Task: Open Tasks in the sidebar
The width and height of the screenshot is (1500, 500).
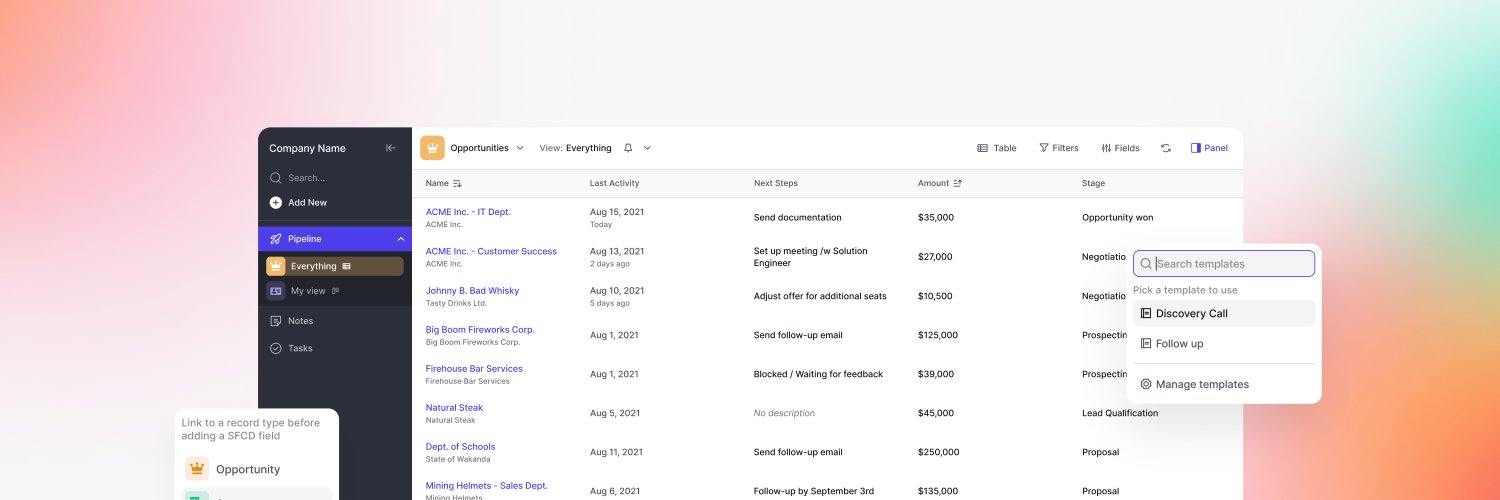Action: [x=300, y=348]
